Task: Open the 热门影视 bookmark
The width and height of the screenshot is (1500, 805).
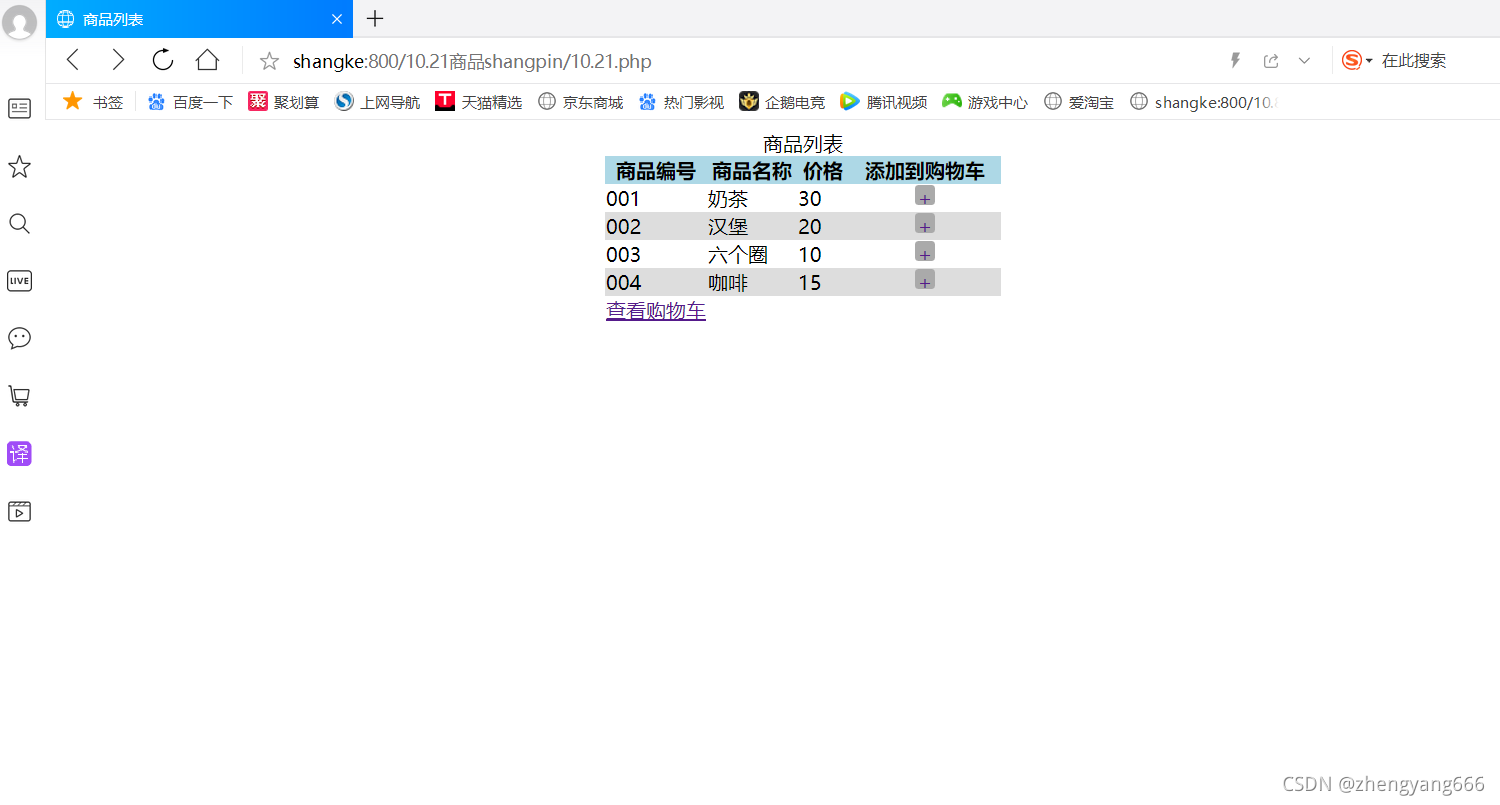Action: [681, 101]
